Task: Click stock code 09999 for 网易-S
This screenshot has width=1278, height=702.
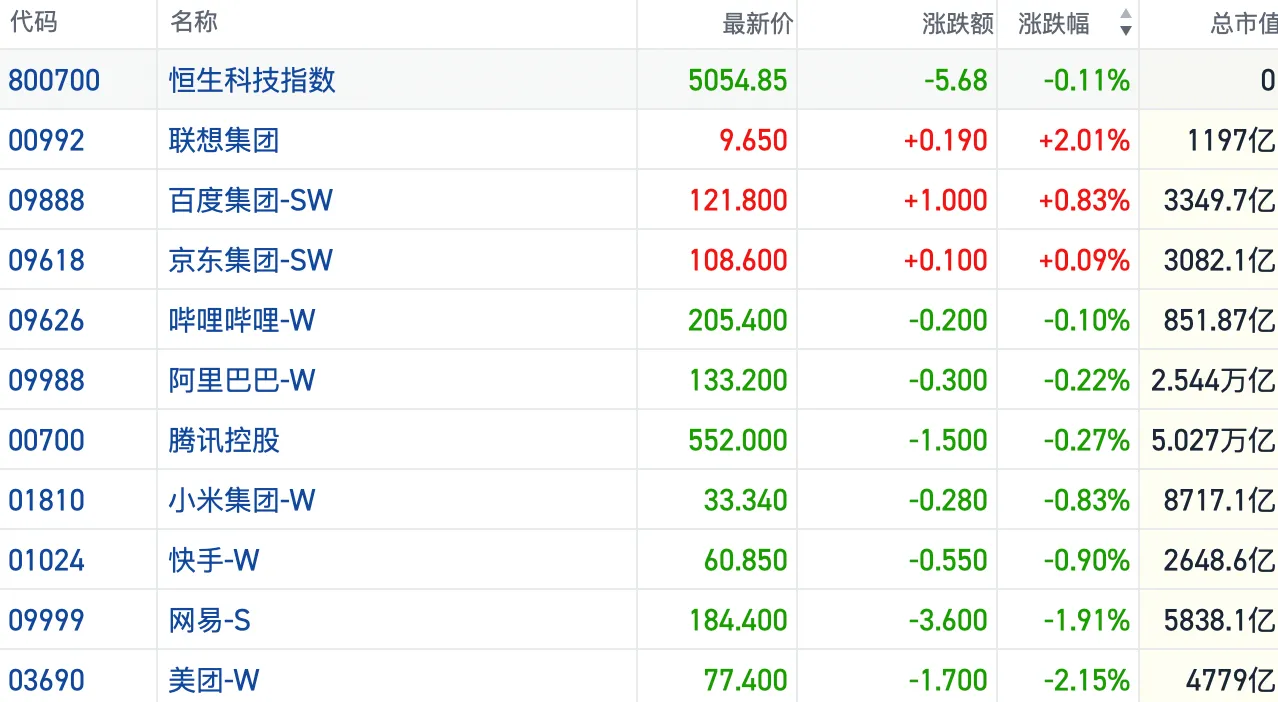Action: point(46,620)
